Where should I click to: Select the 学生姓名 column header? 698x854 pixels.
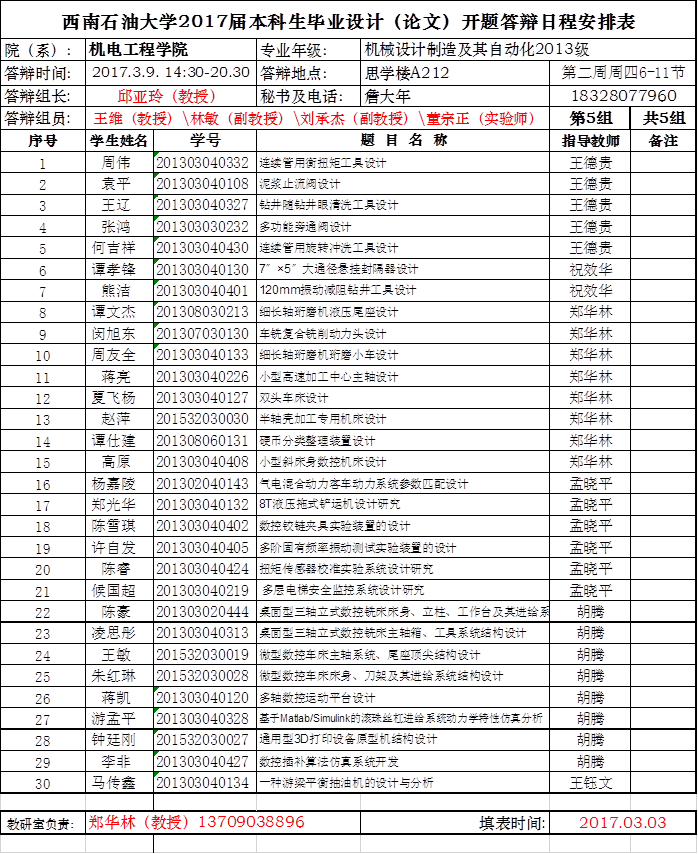119,140
